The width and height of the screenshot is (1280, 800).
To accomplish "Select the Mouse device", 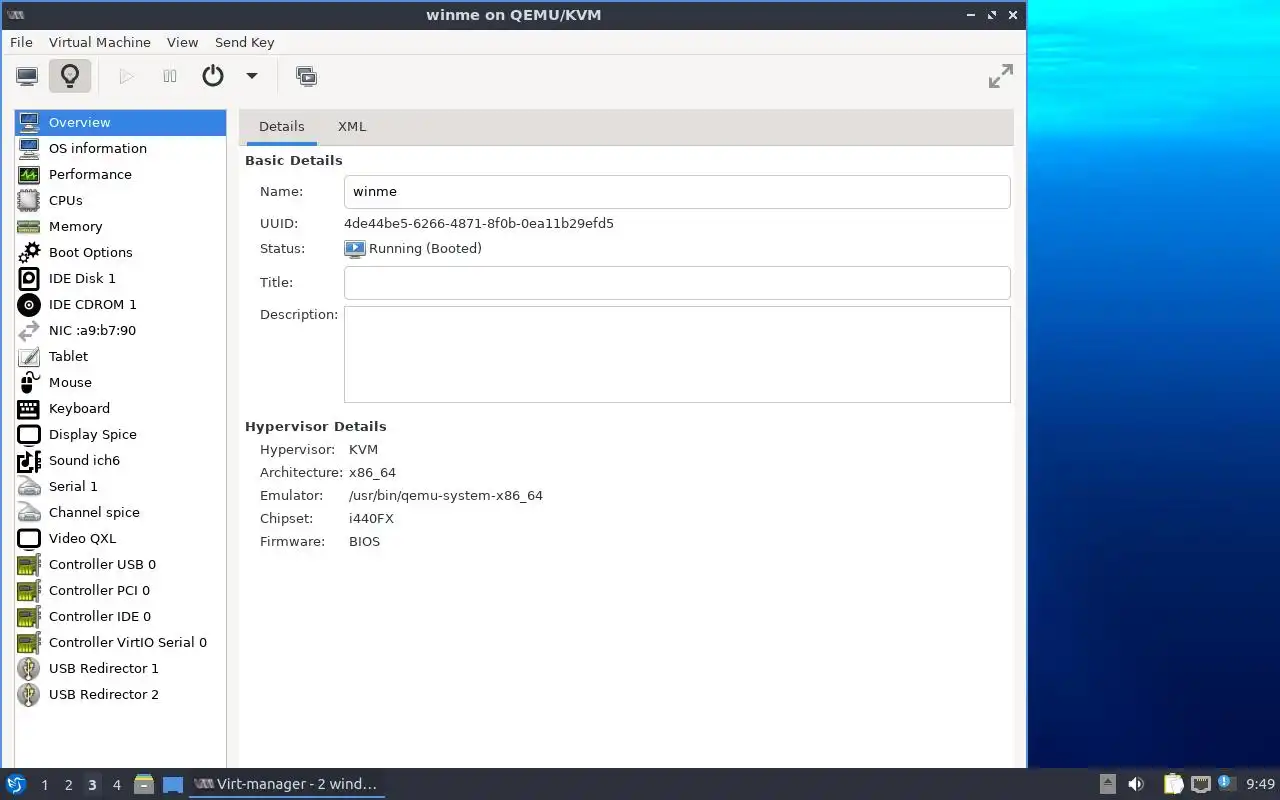I will 120,382.
